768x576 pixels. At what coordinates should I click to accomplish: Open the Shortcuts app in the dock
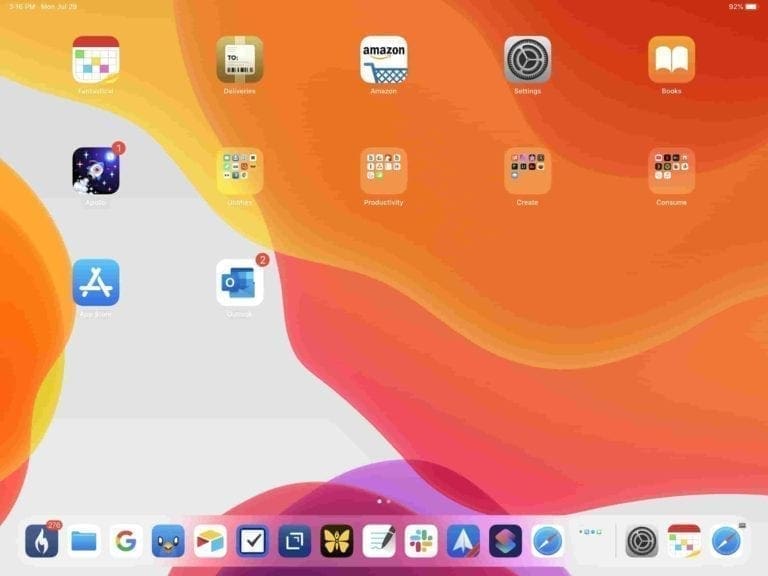pos(505,541)
